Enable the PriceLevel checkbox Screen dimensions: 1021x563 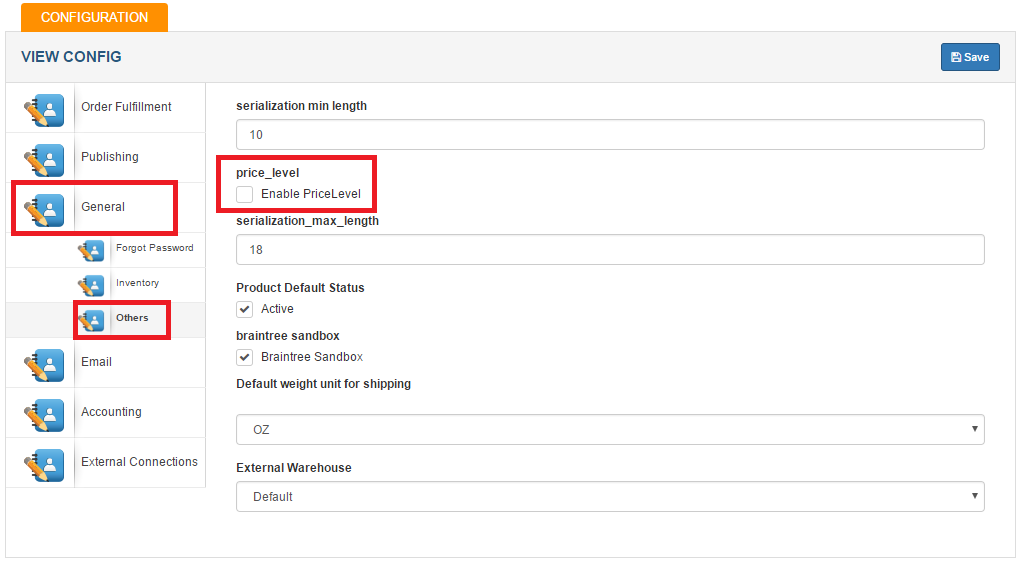[245, 194]
